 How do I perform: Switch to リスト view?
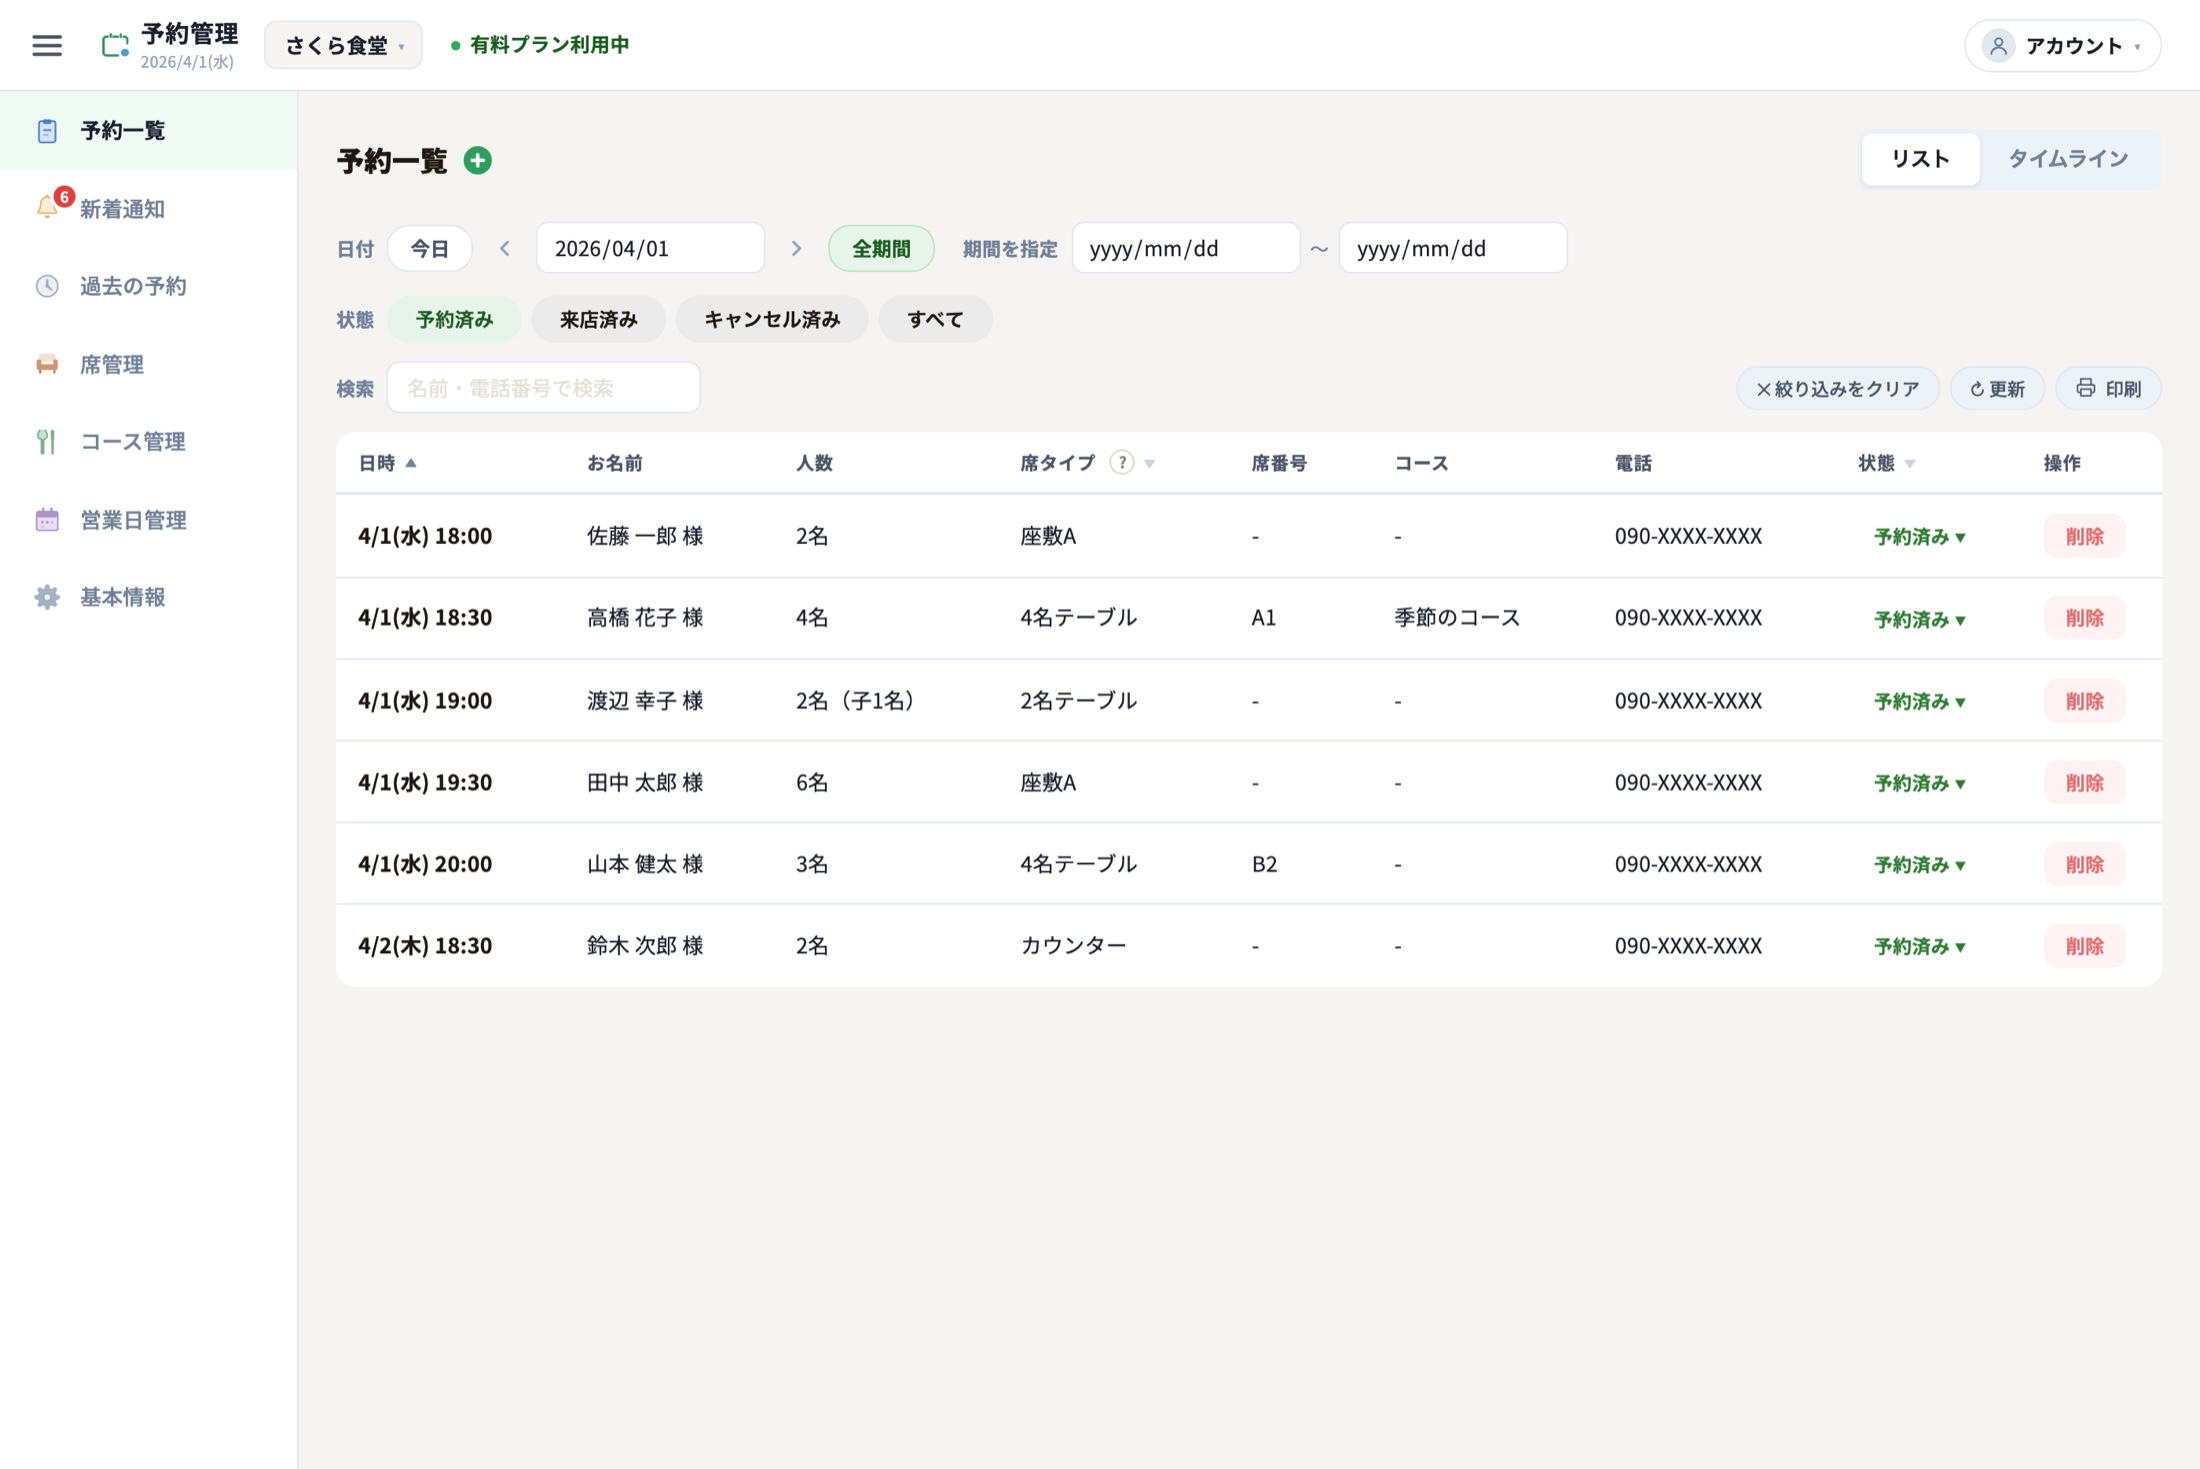[1920, 159]
